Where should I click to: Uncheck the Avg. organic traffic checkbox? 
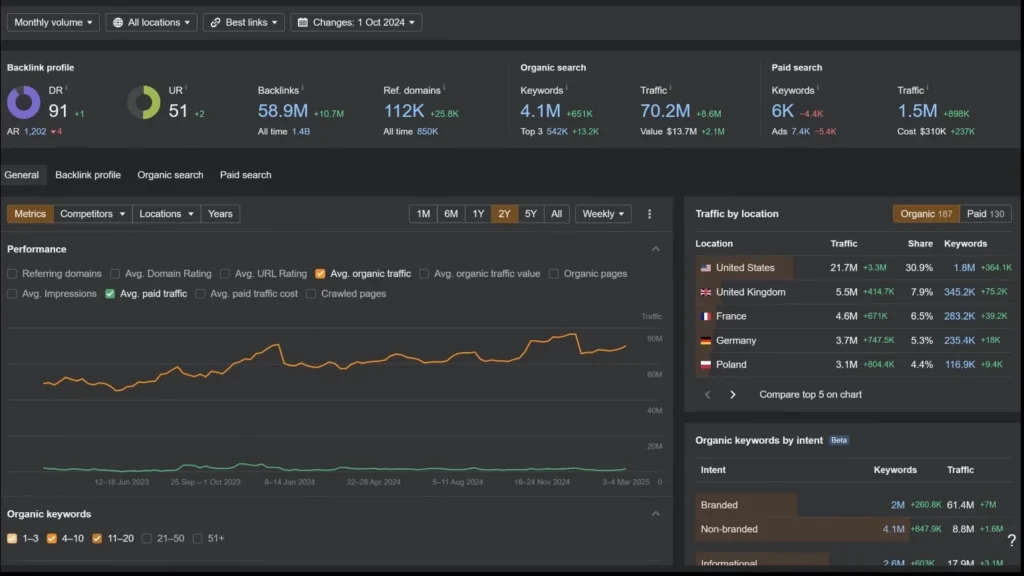tap(320, 274)
